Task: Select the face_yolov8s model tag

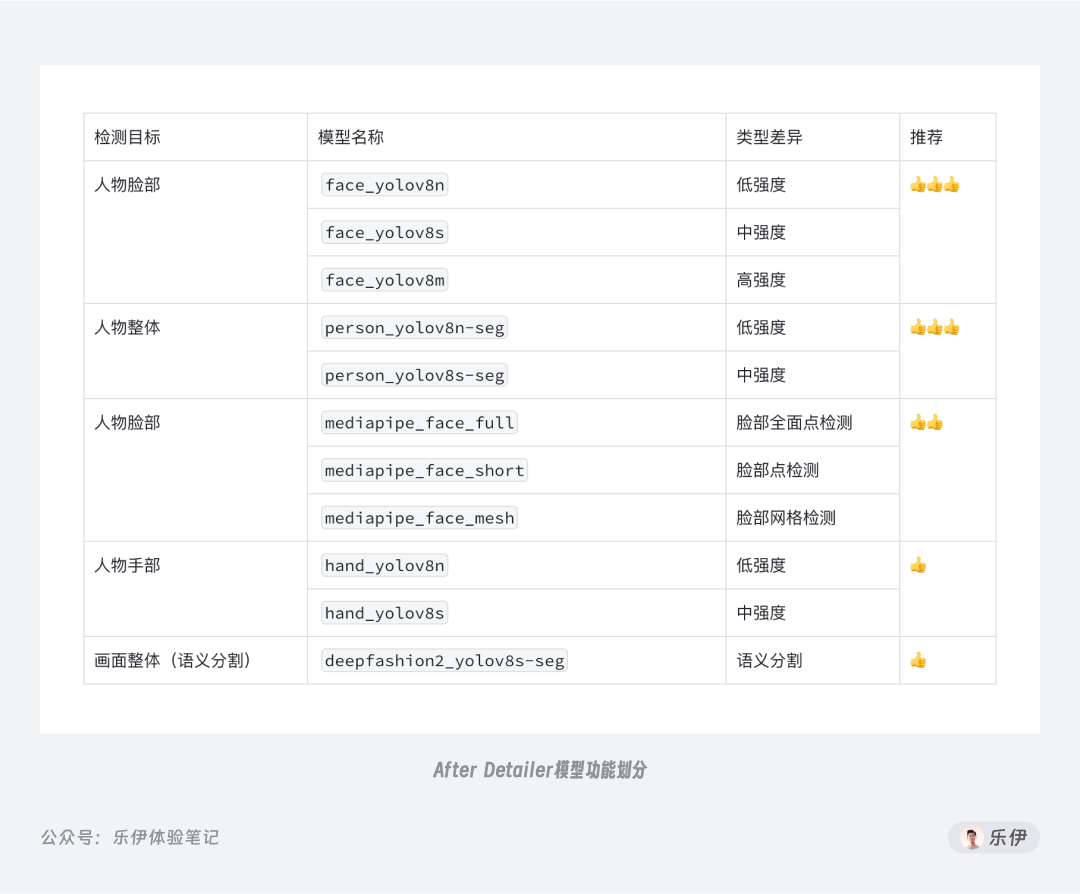Action: 384,232
